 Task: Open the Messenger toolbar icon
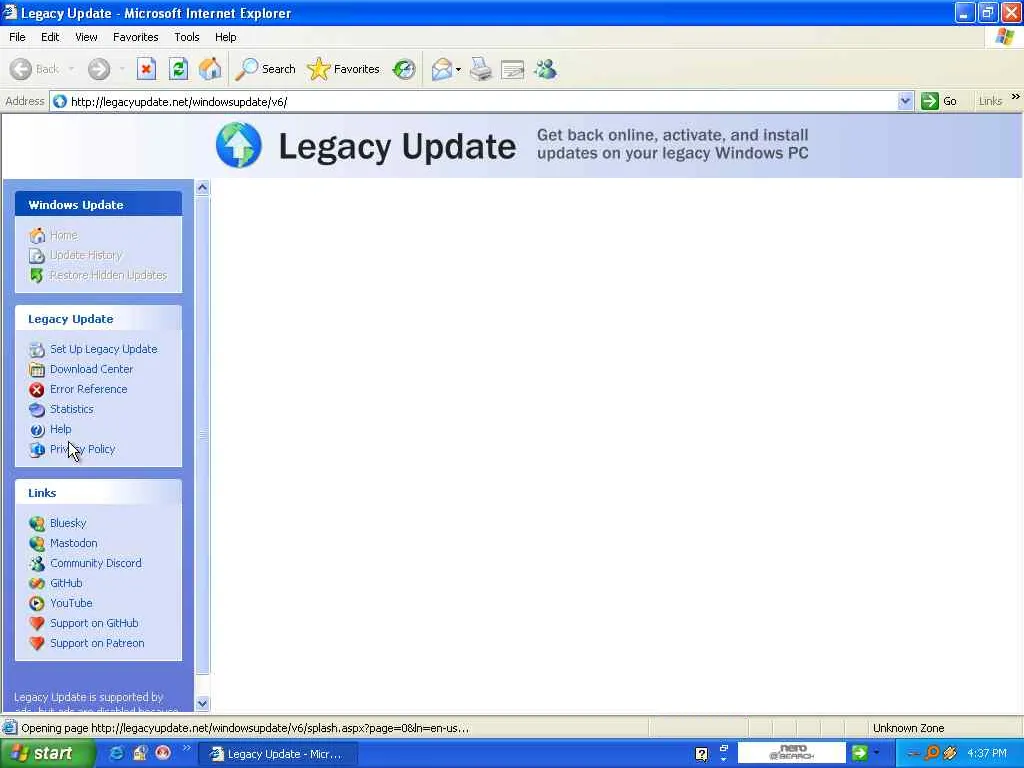(545, 69)
